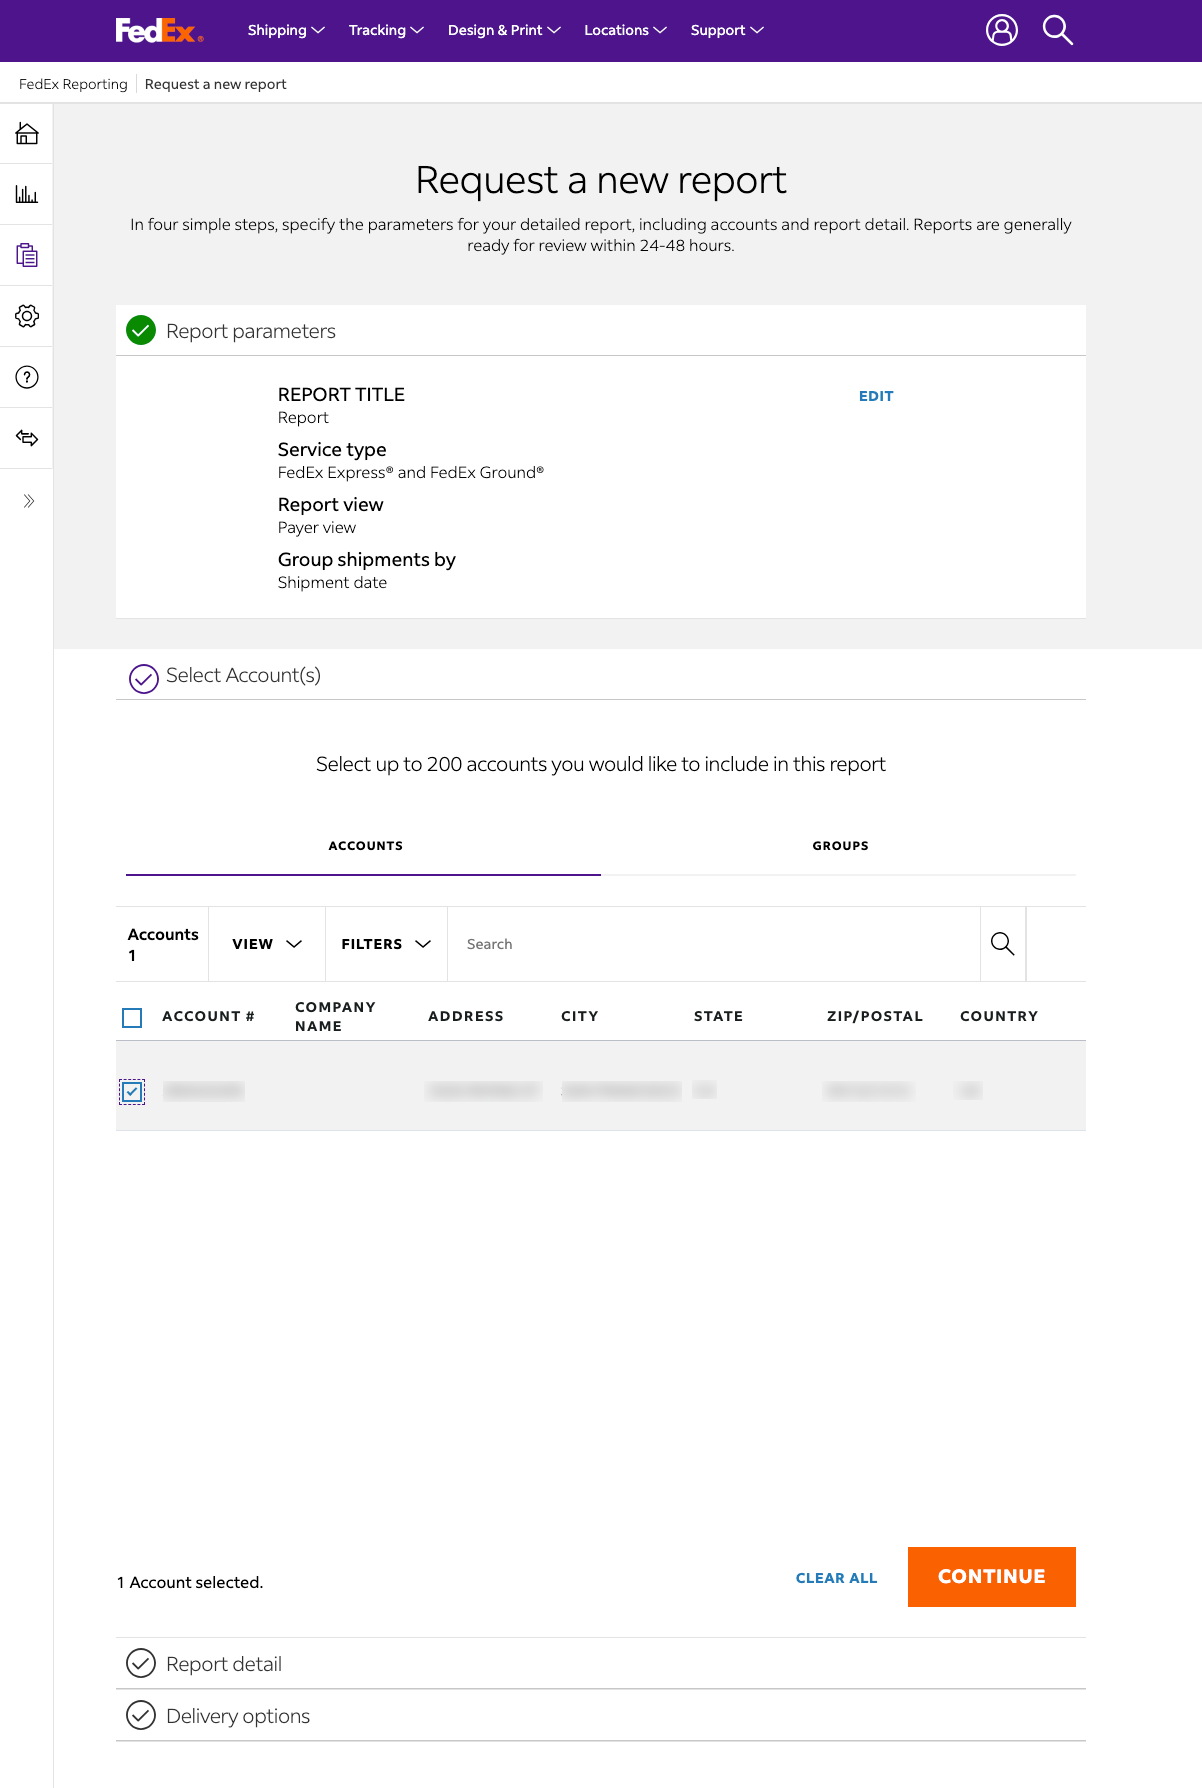Uncheck the selected account row checkbox
Viewport: 1202px width, 1788px height.
click(x=132, y=1092)
